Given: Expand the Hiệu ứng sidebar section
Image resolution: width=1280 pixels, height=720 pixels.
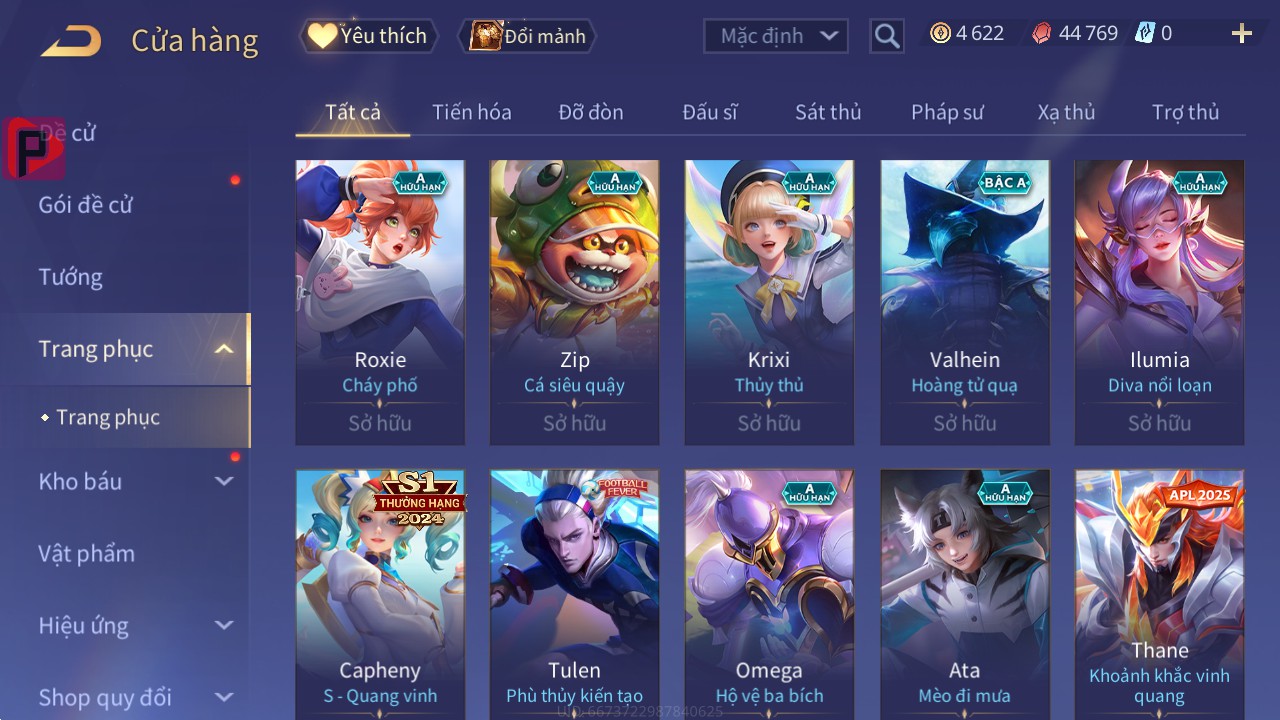Looking at the screenshot, I should click(224, 625).
